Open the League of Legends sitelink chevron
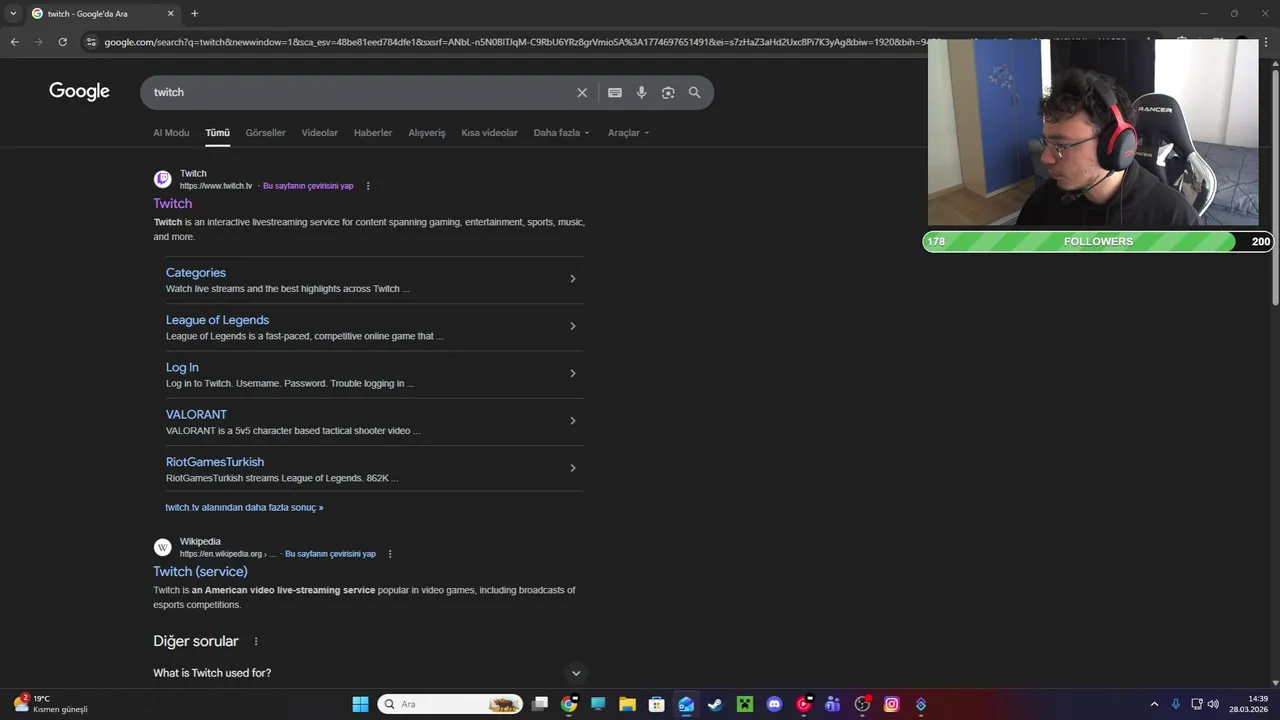The width and height of the screenshot is (1280, 720). coord(572,326)
